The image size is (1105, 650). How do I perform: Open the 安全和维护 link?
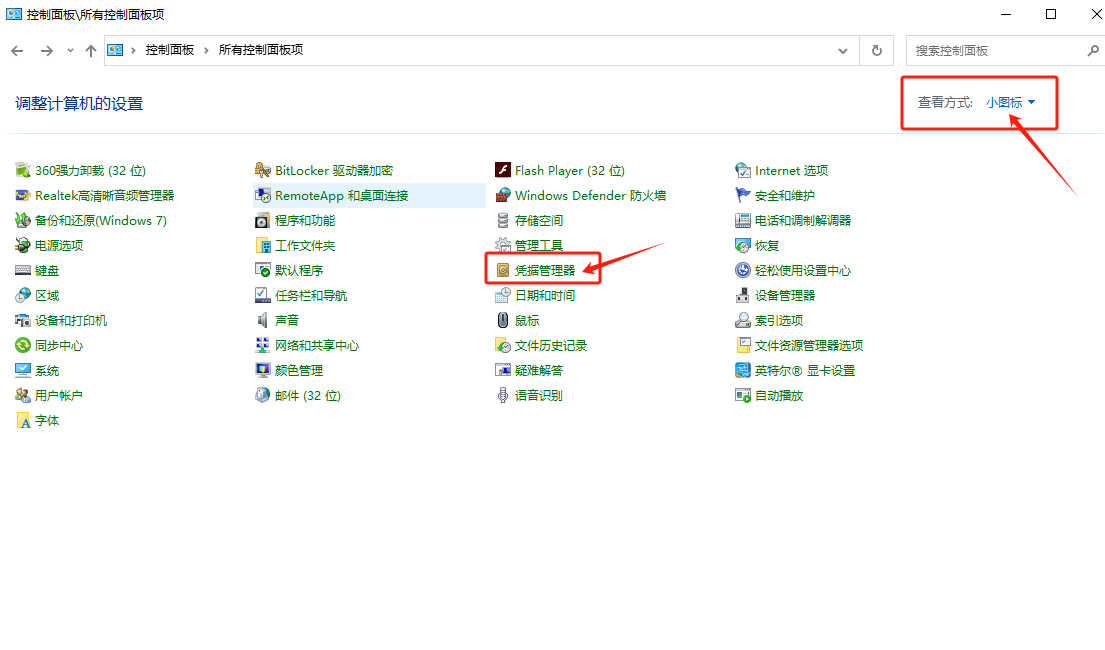784,195
